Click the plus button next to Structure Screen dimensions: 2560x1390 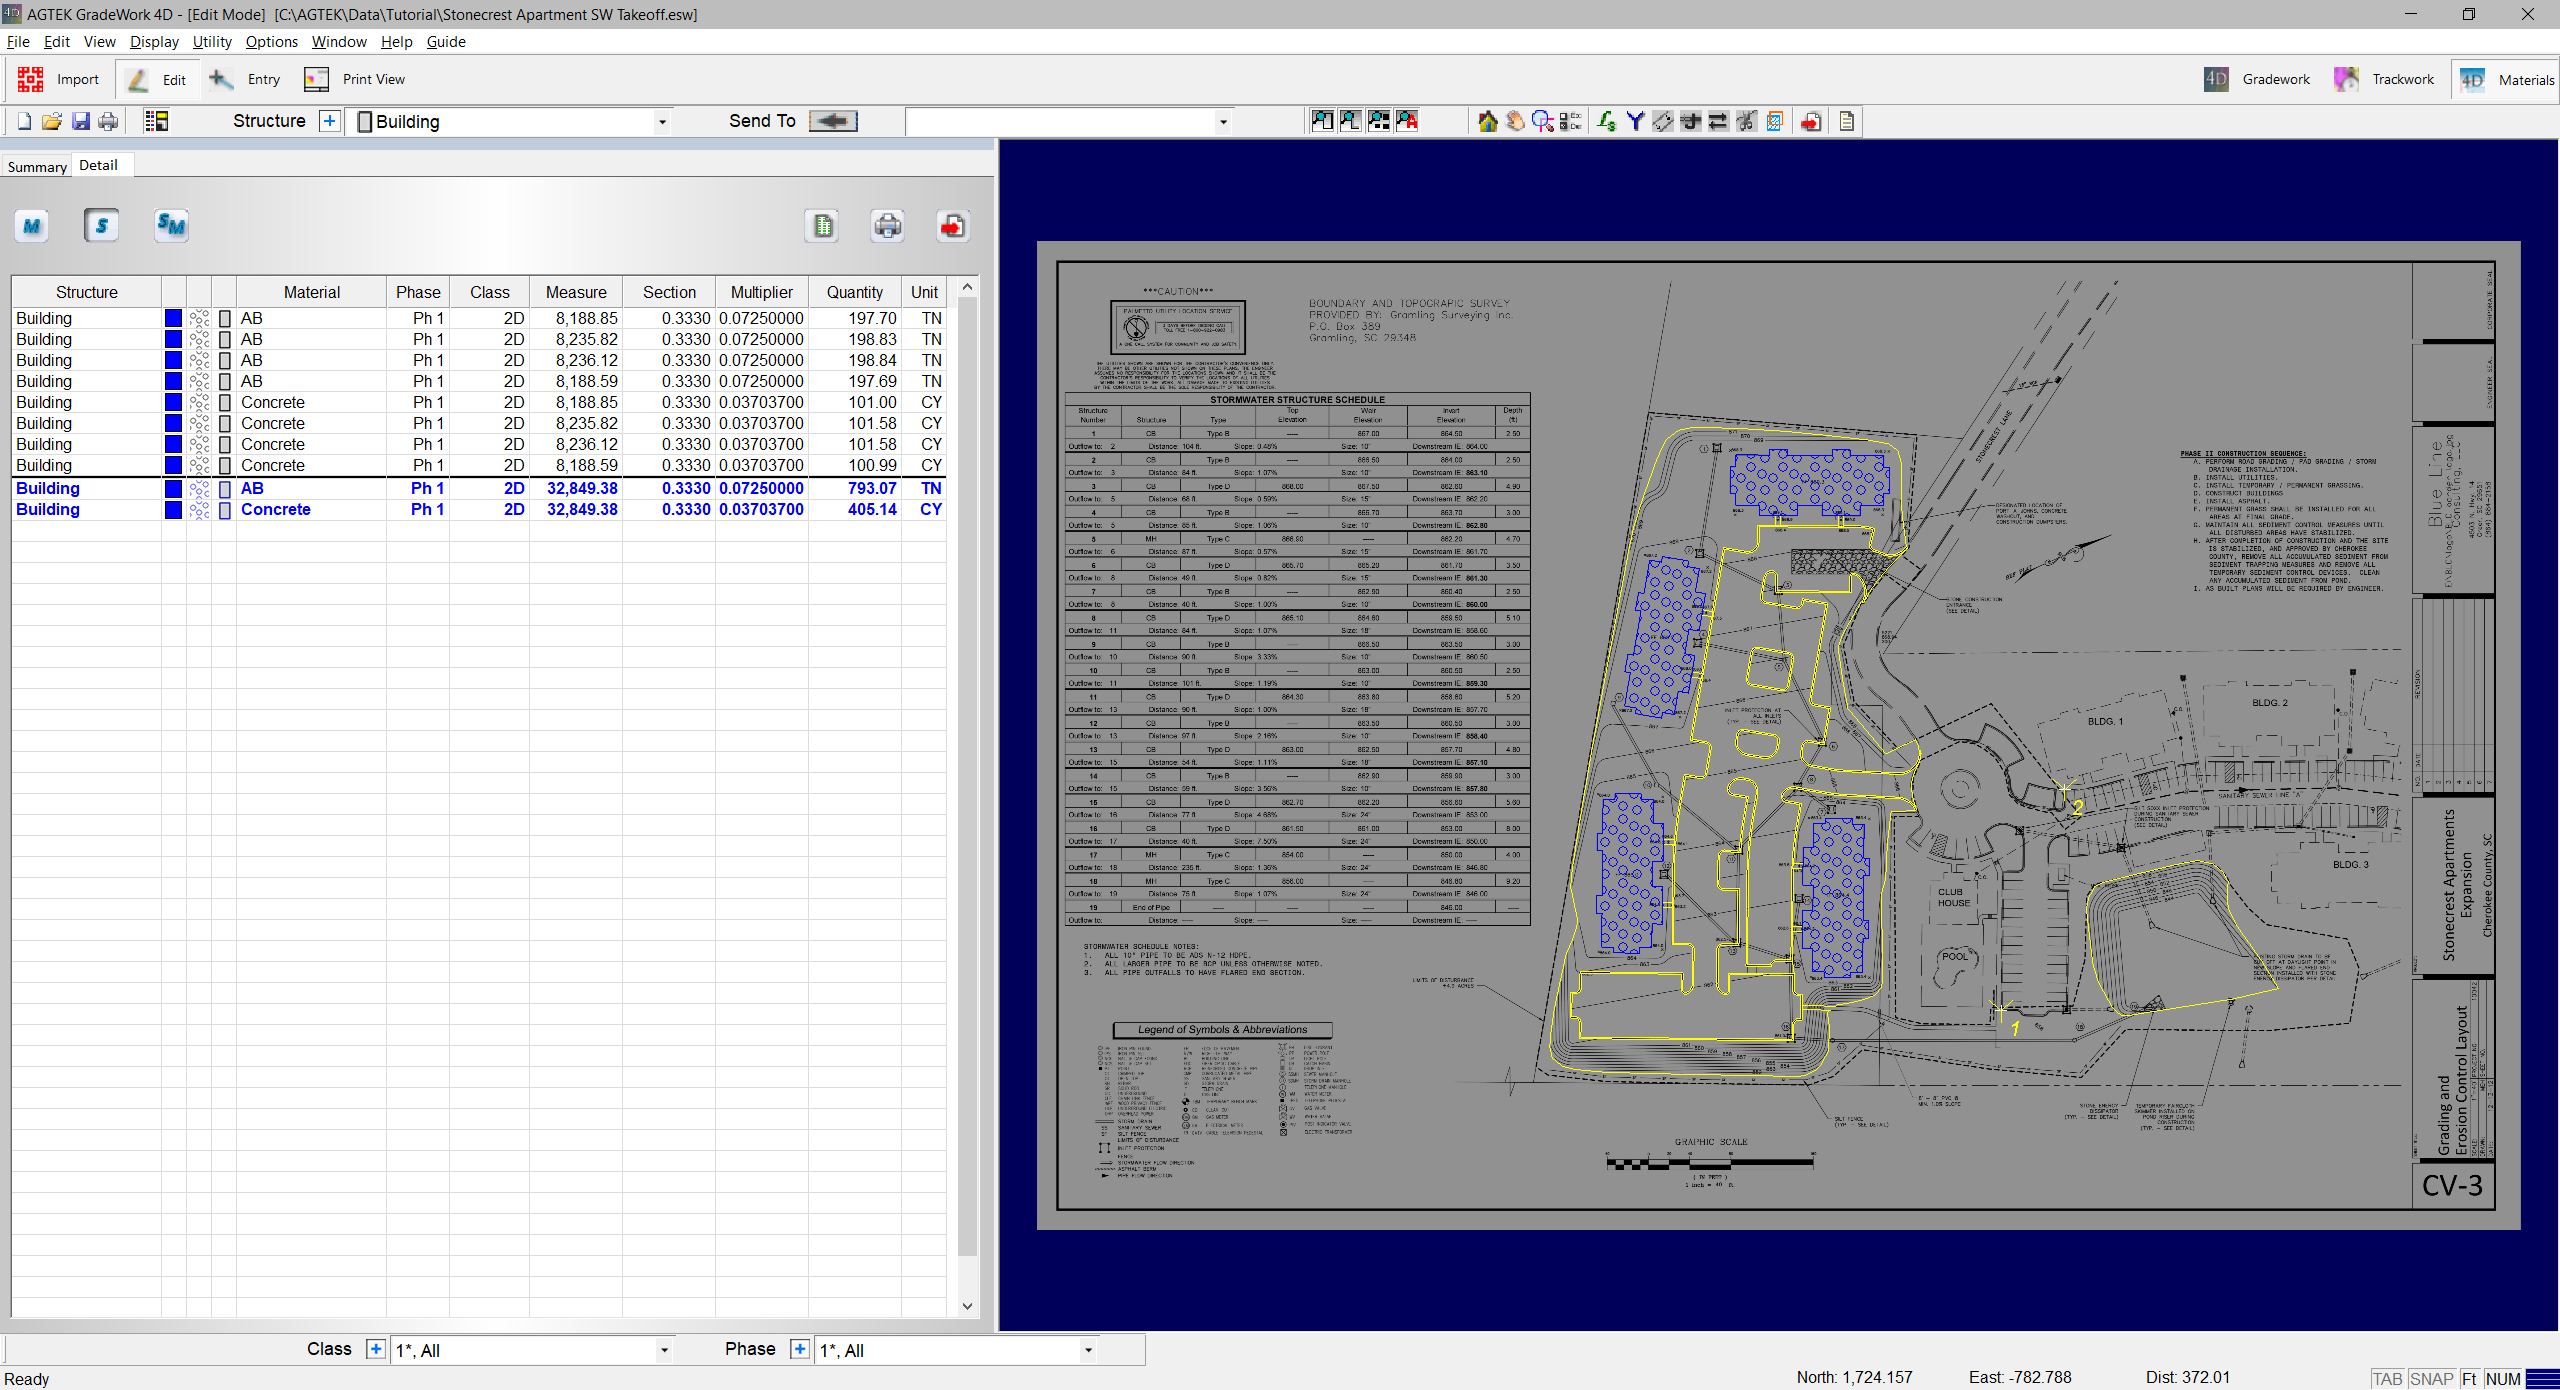pyautogui.click(x=330, y=121)
